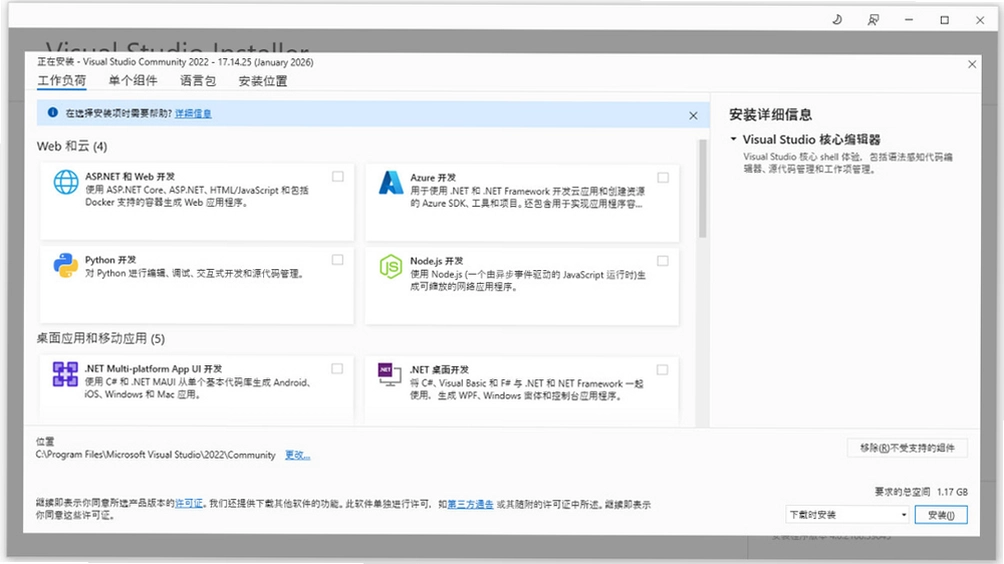Click the 安装 install button
Screen dimensions: 1004x564
(941, 515)
